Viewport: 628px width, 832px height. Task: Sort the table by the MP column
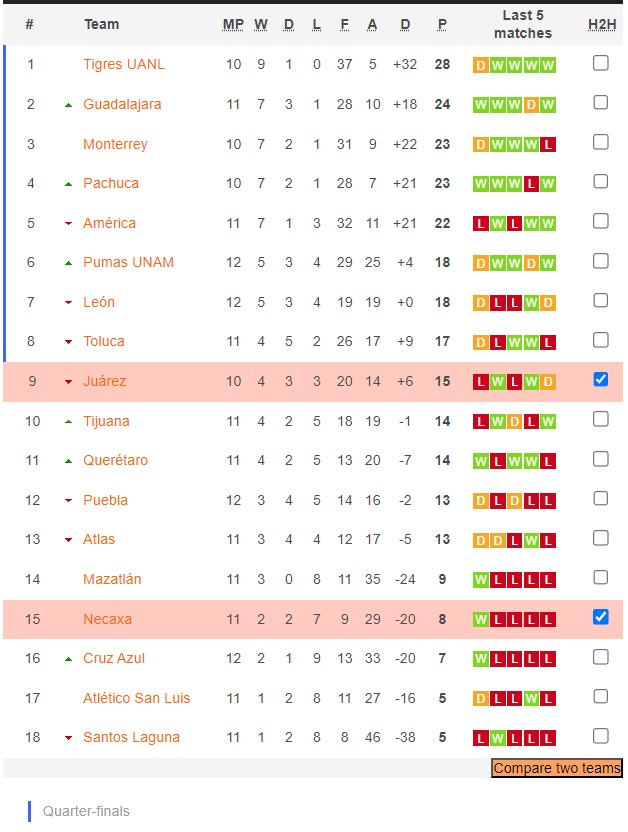click(x=233, y=24)
